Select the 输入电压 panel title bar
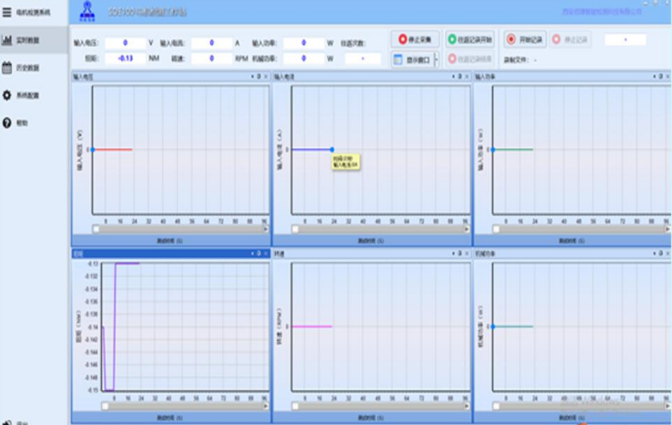672x425 pixels. 171,77
